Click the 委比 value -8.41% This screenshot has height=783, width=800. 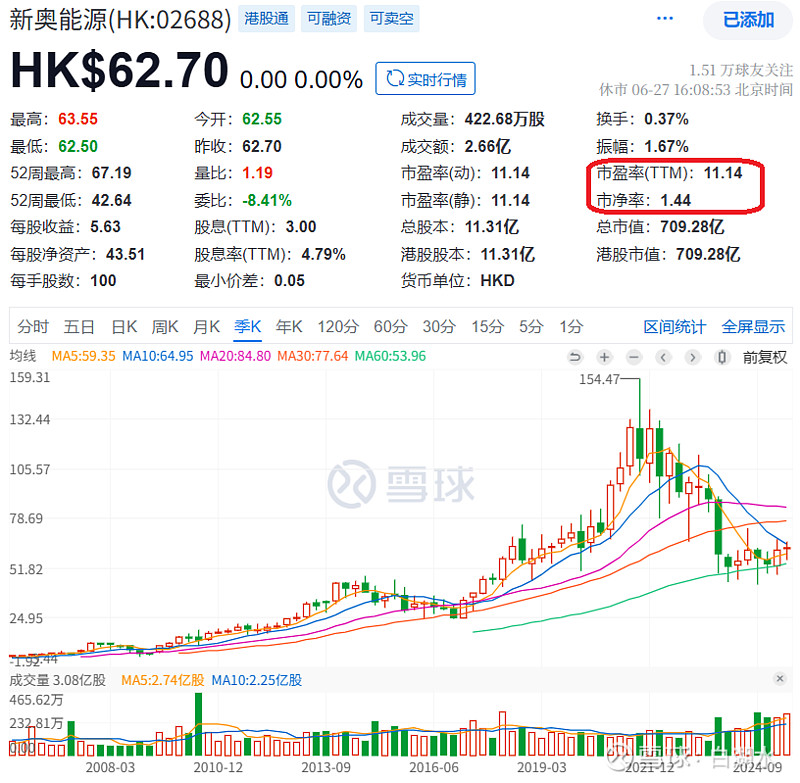pos(267,200)
